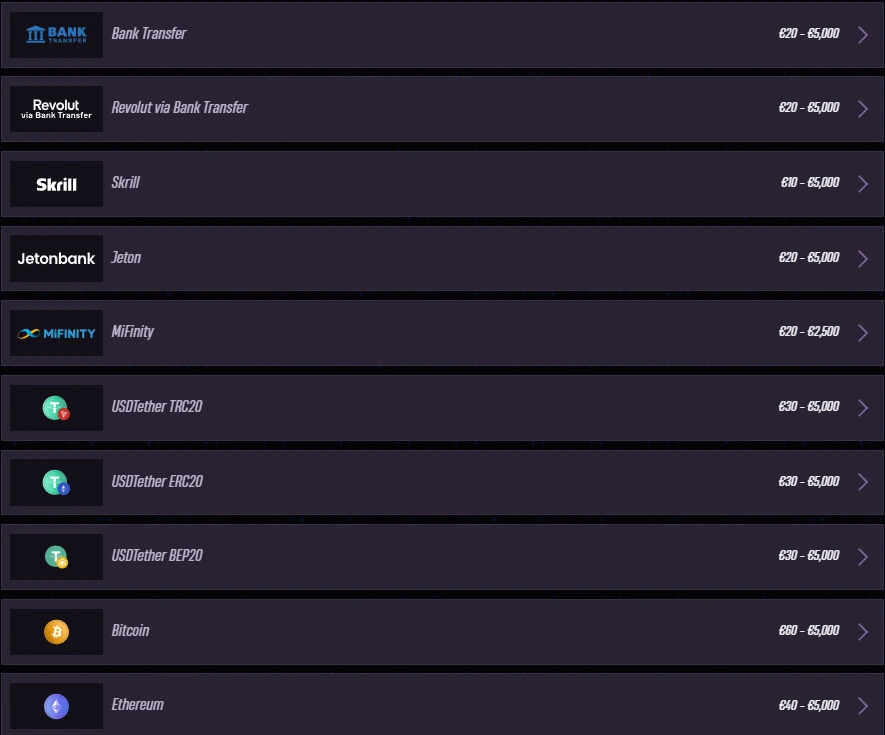
Task: Open the MiFinity payment chevron
Action: [862, 332]
